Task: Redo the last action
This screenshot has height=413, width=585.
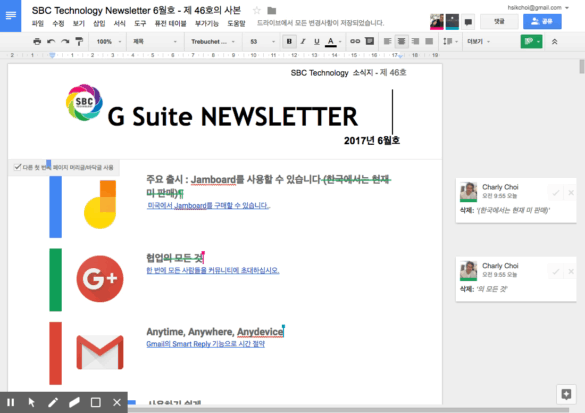Action: tap(65, 41)
